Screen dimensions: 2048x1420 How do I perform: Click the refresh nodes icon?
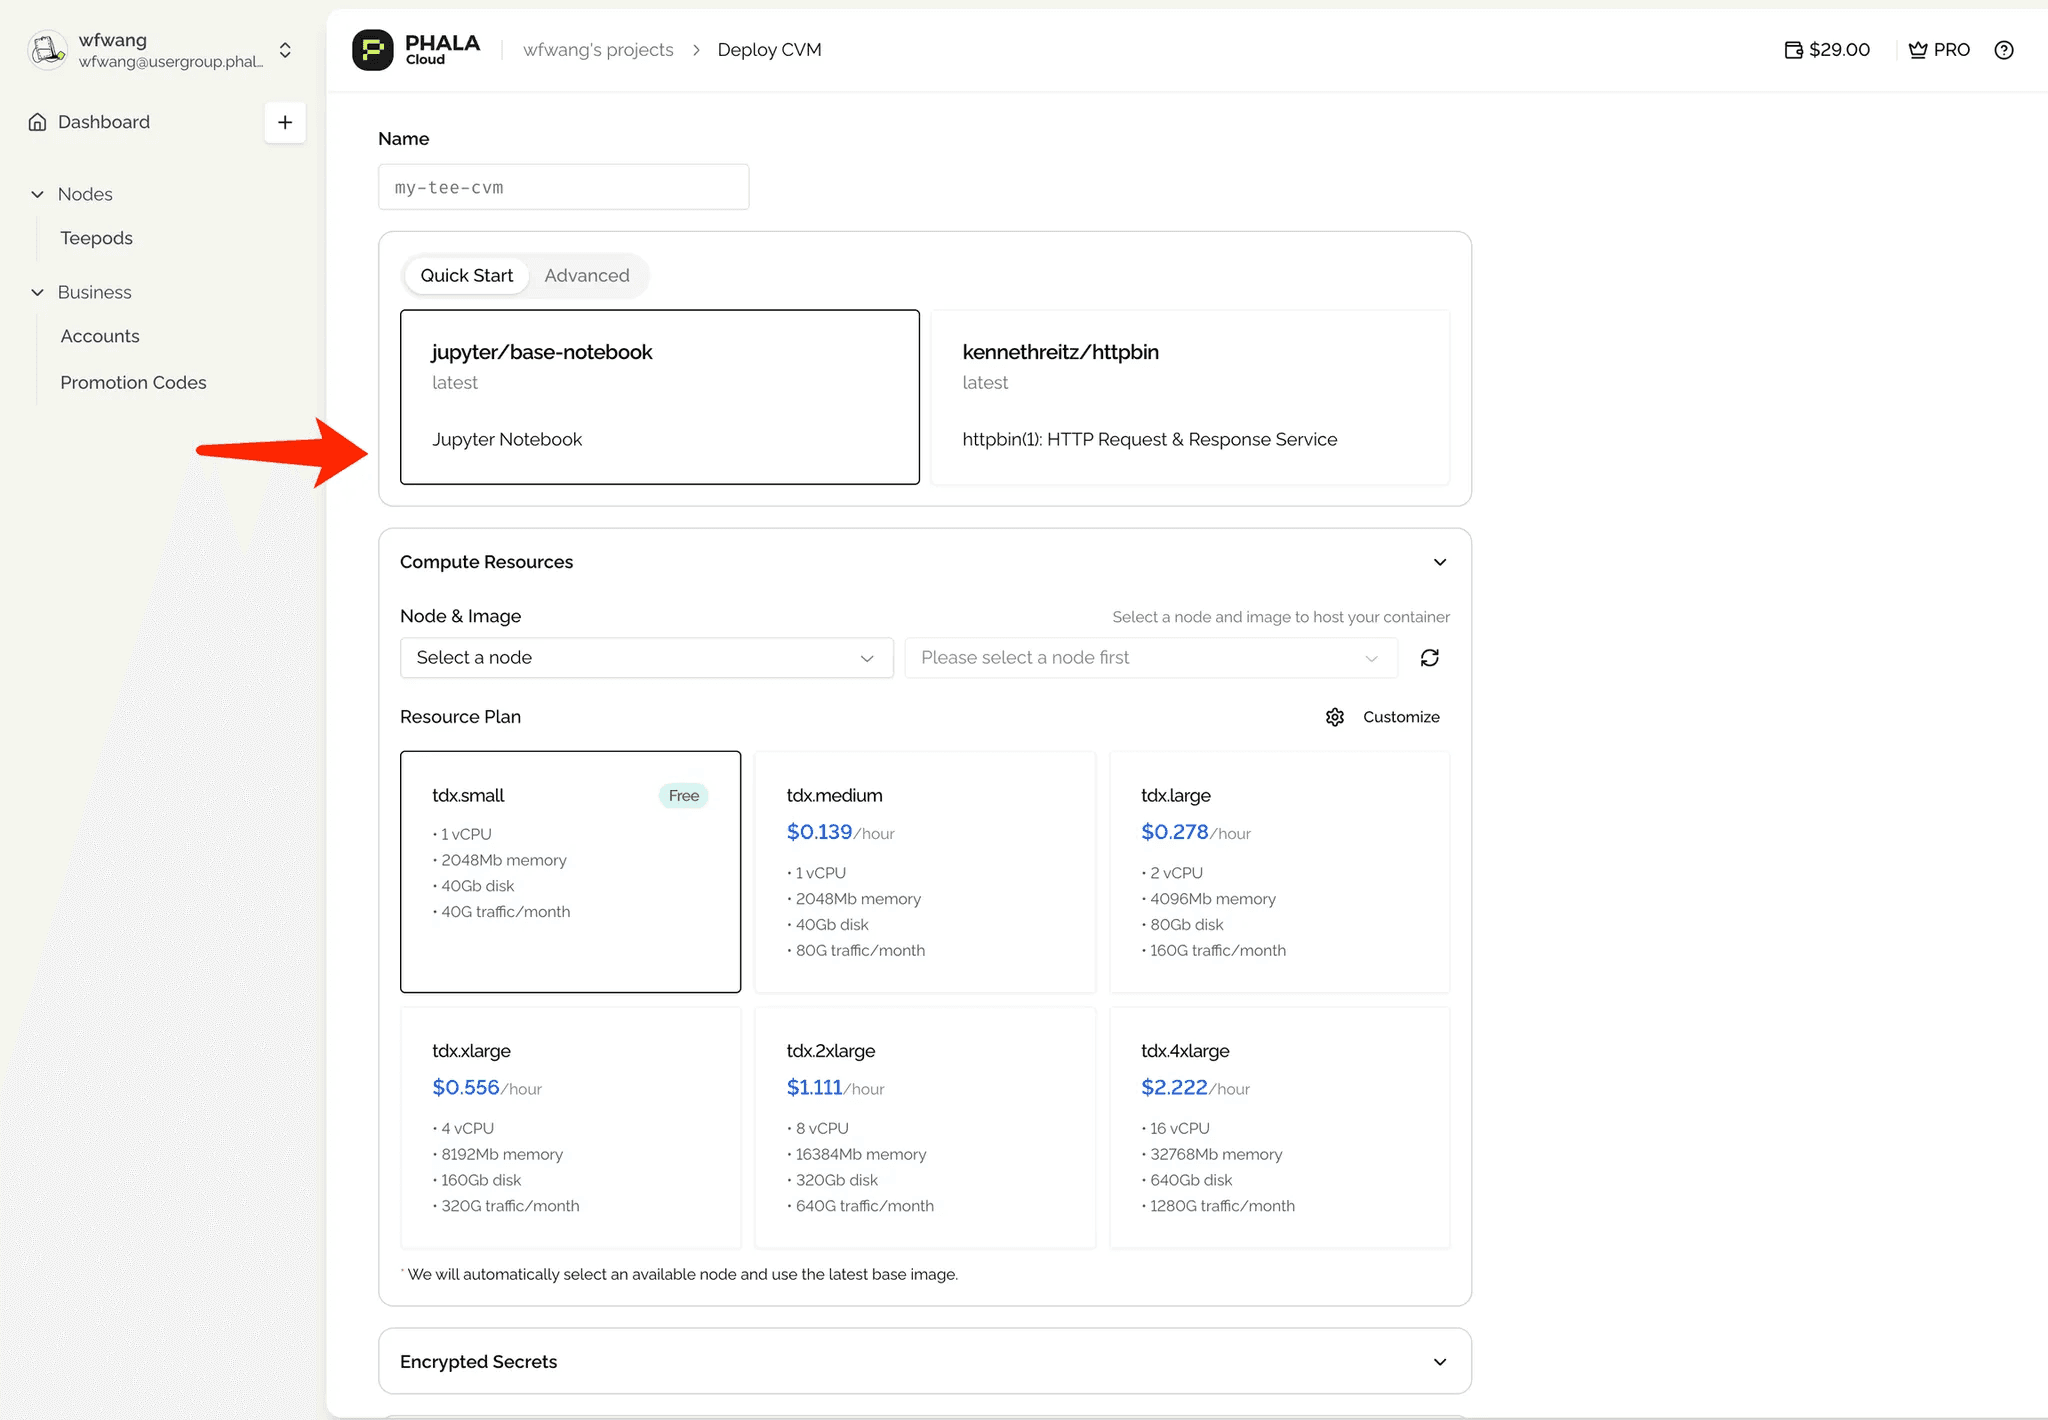point(1429,658)
